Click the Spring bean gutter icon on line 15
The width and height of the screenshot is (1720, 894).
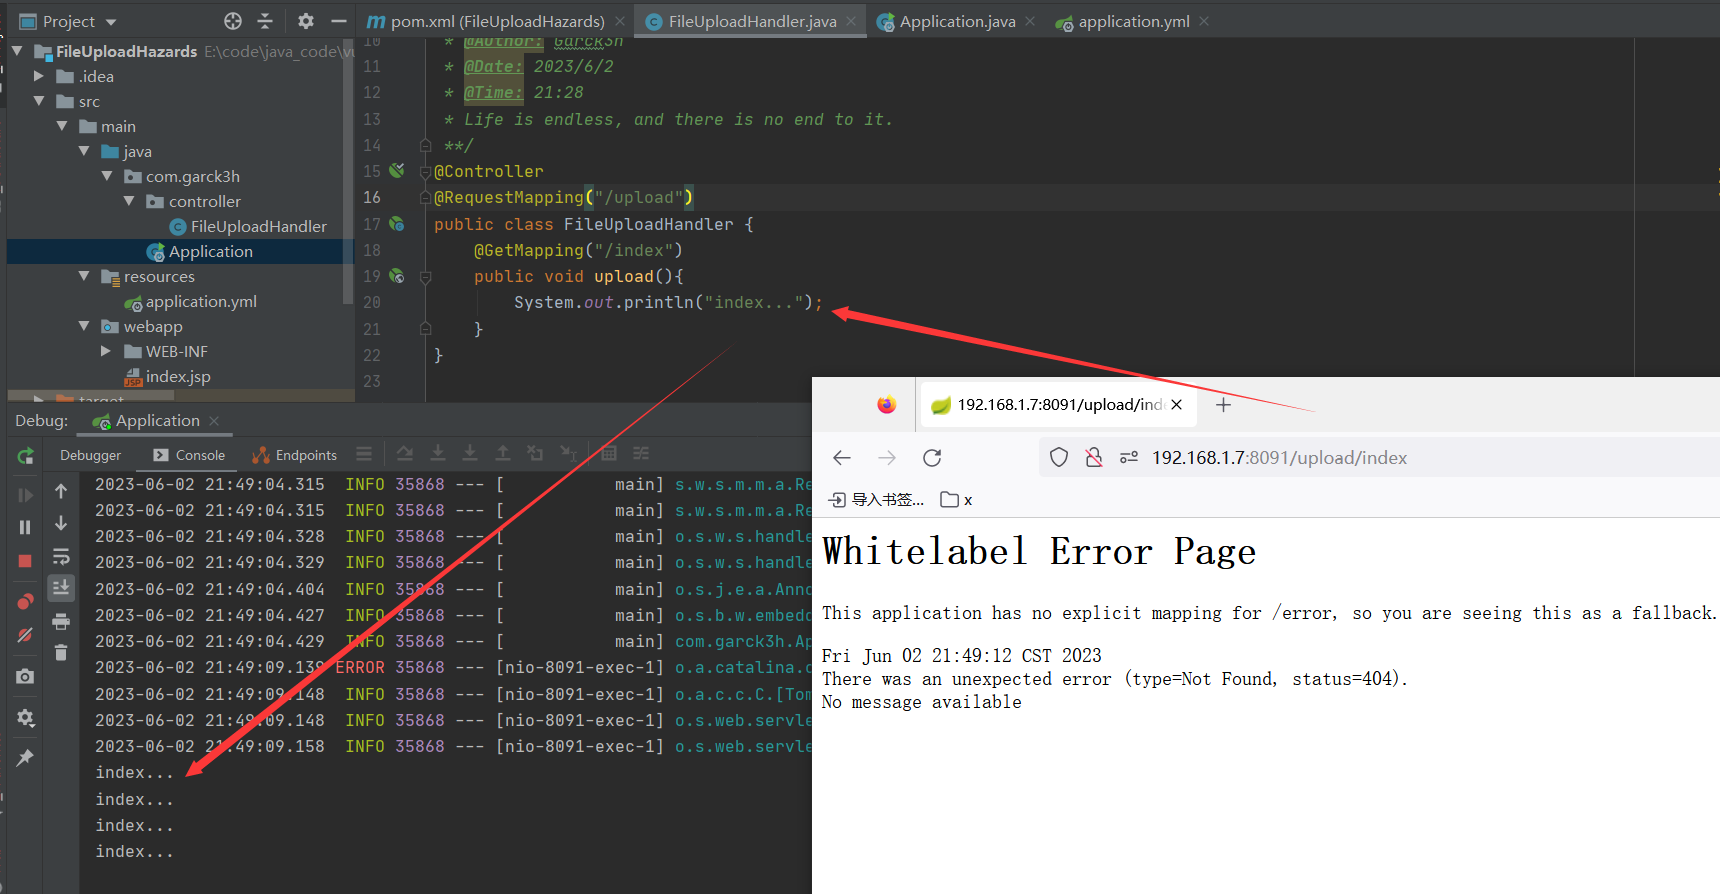pos(397,170)
